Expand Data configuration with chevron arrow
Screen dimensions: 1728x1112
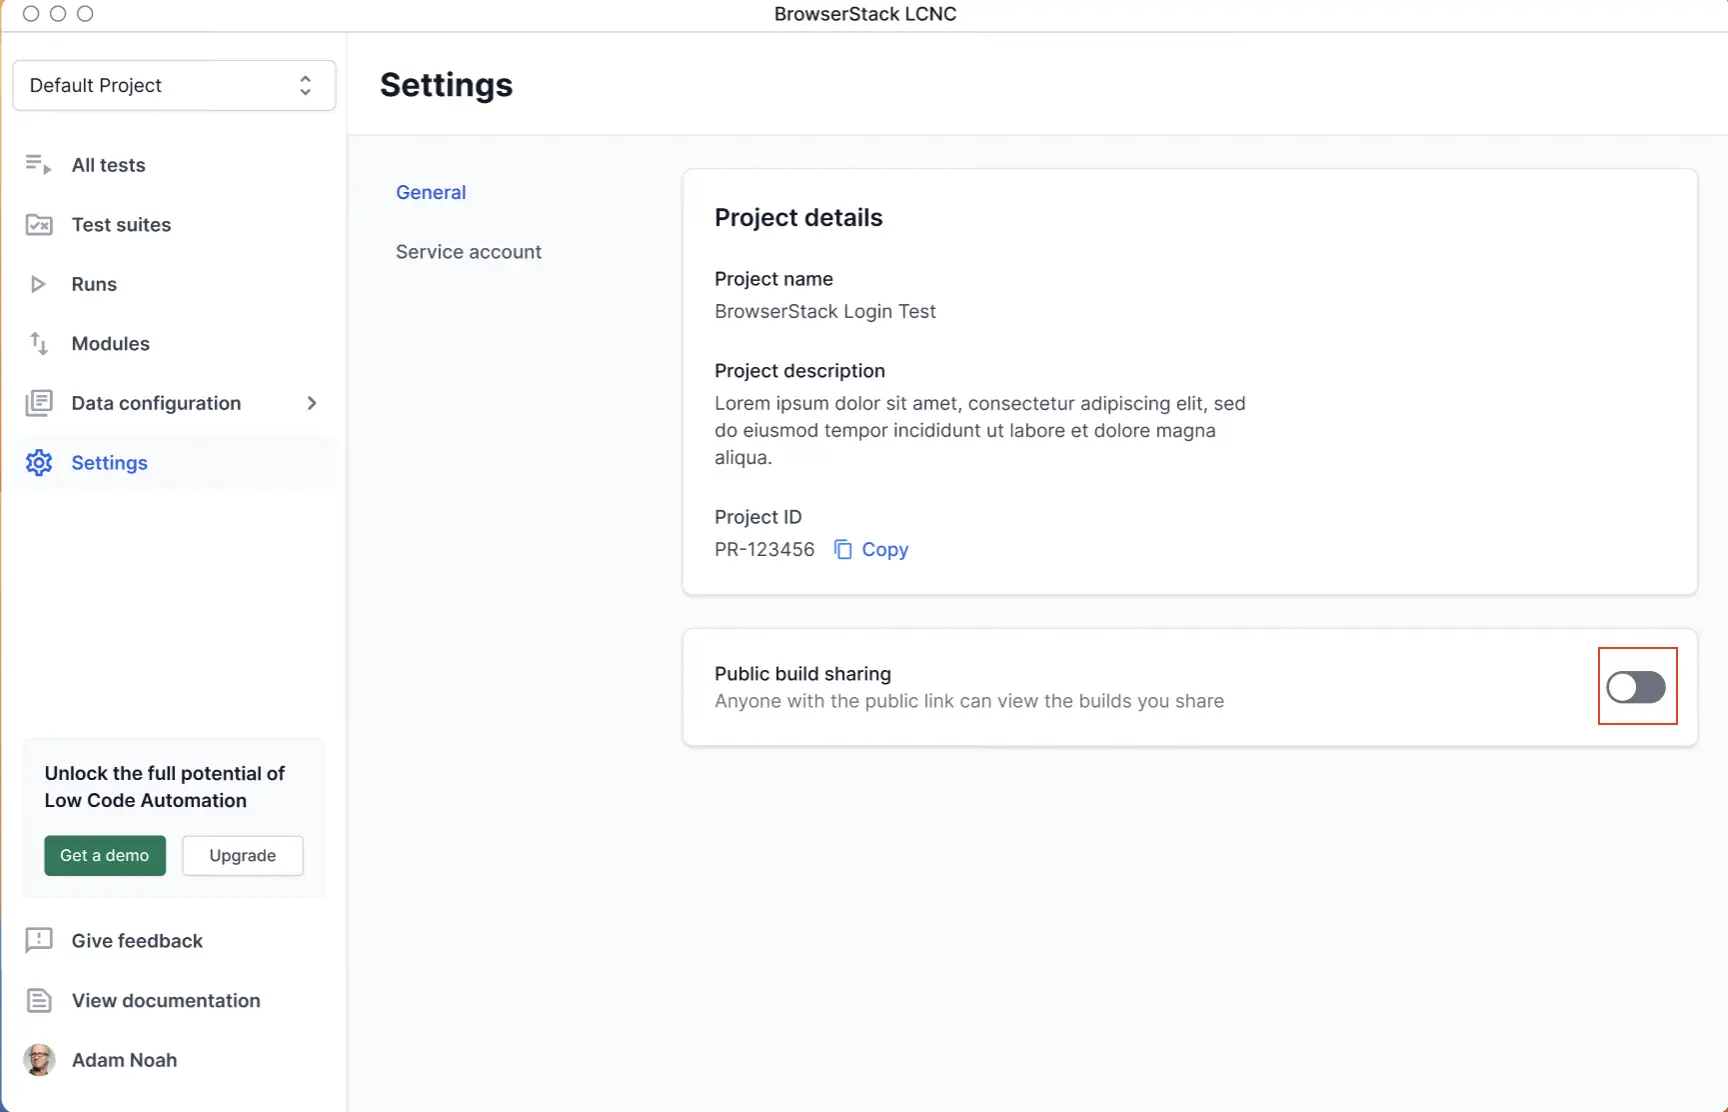(311, 403)
